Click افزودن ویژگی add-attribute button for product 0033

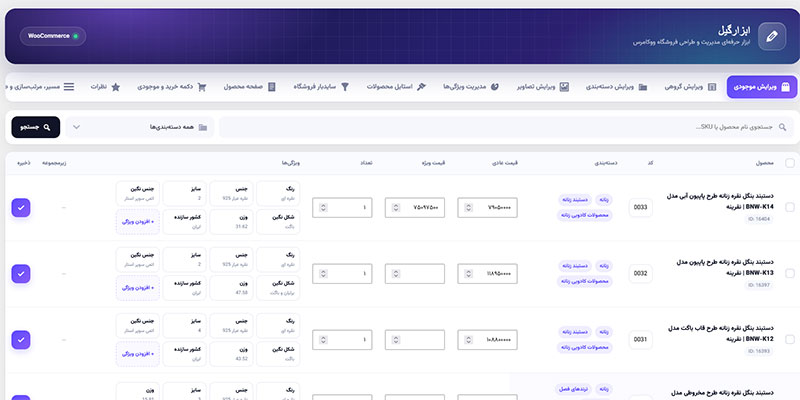pyautogui.click(x=138, y=222)
